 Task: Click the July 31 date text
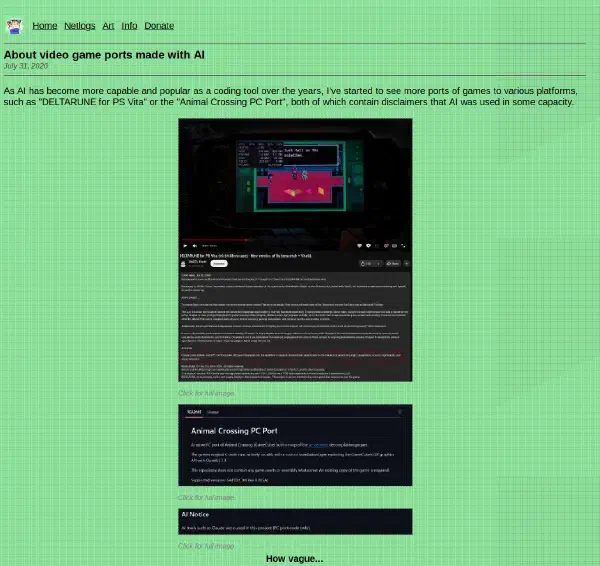(26, 66)
